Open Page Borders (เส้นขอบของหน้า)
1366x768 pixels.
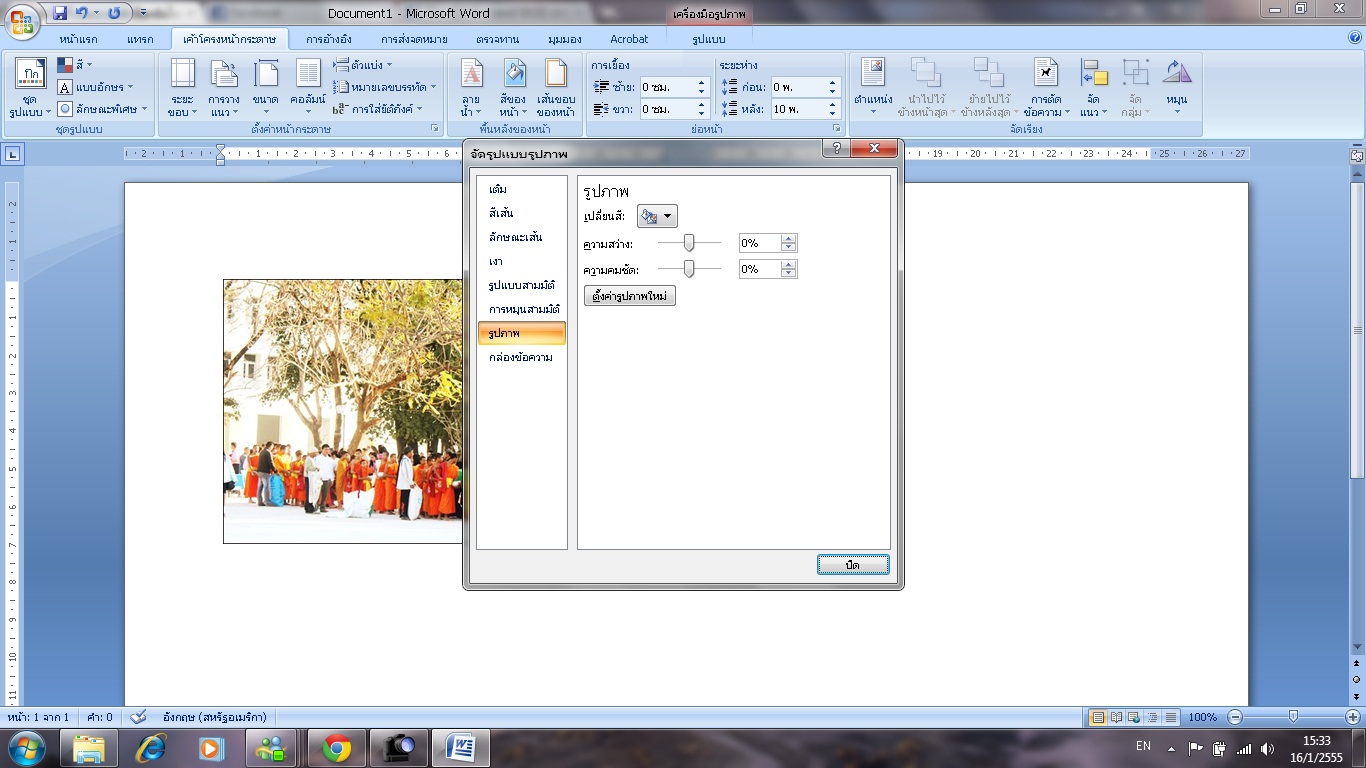click(556, 88)
